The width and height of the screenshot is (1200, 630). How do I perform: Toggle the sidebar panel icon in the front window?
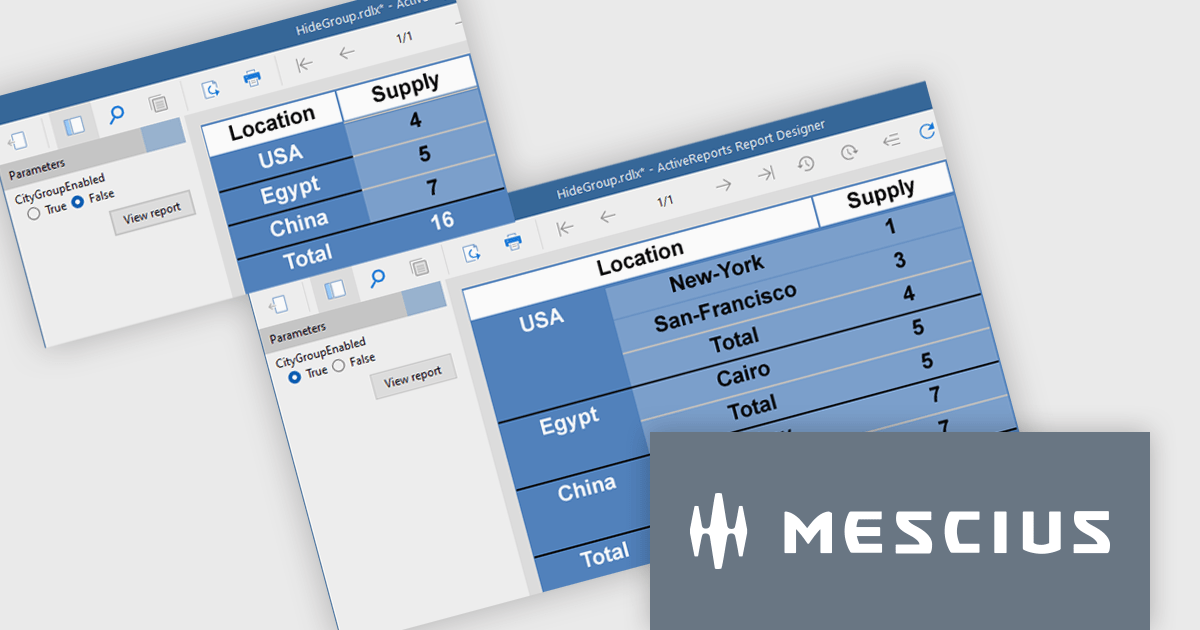[x=334, y=289]
